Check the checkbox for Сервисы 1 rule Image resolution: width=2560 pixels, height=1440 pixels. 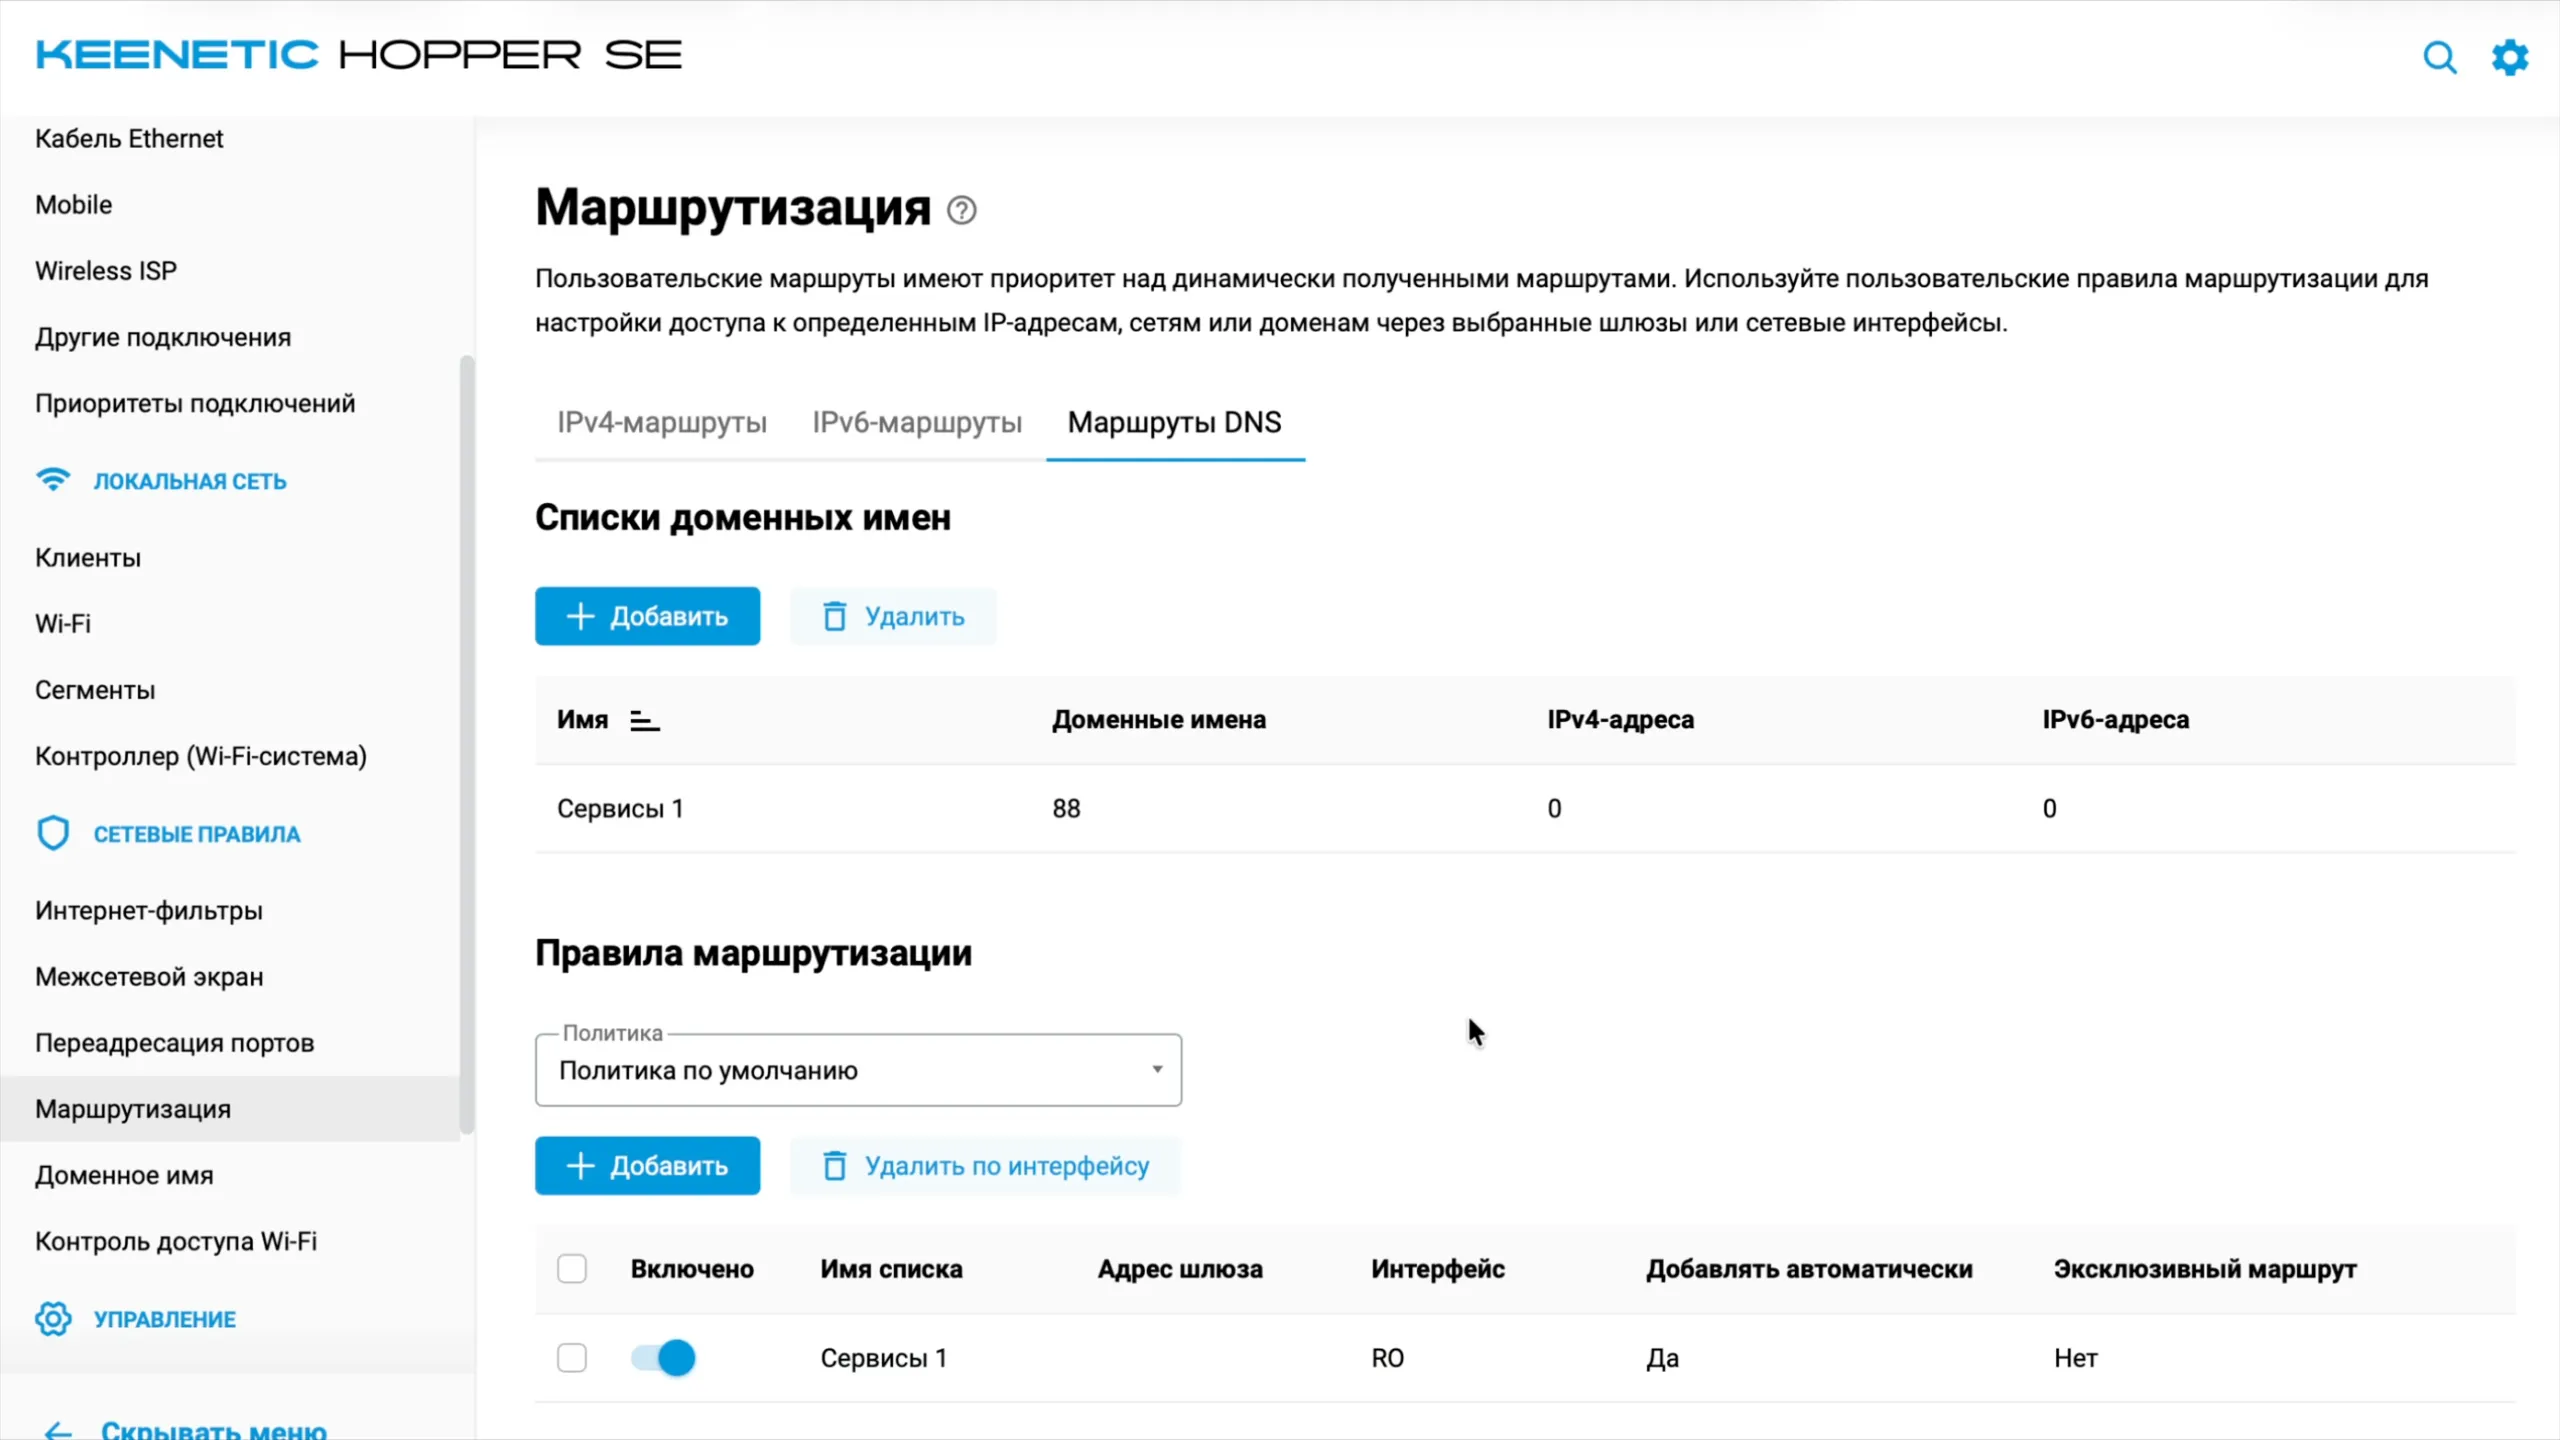[572, 1357]
